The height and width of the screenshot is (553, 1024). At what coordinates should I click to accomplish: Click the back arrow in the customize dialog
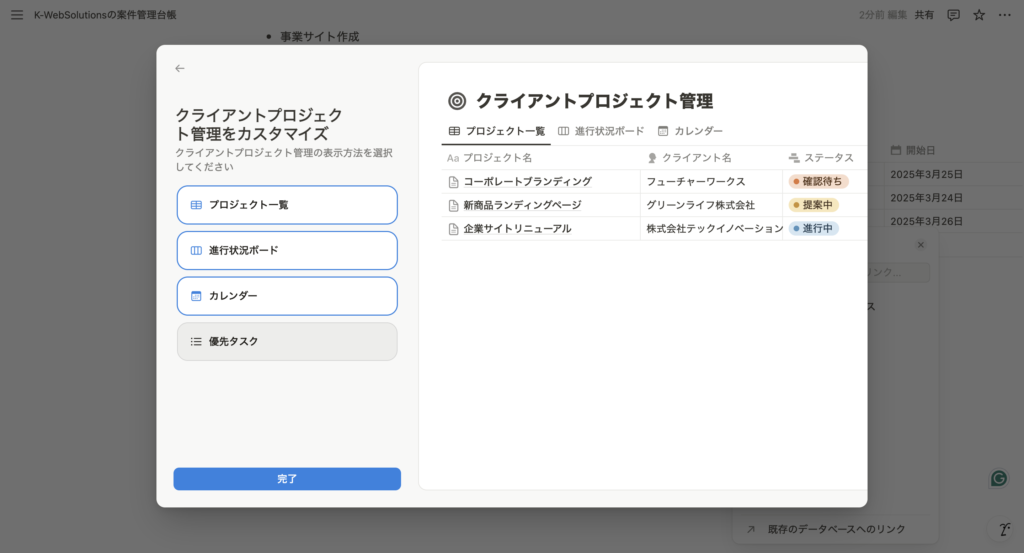click(x=180, y=69)
